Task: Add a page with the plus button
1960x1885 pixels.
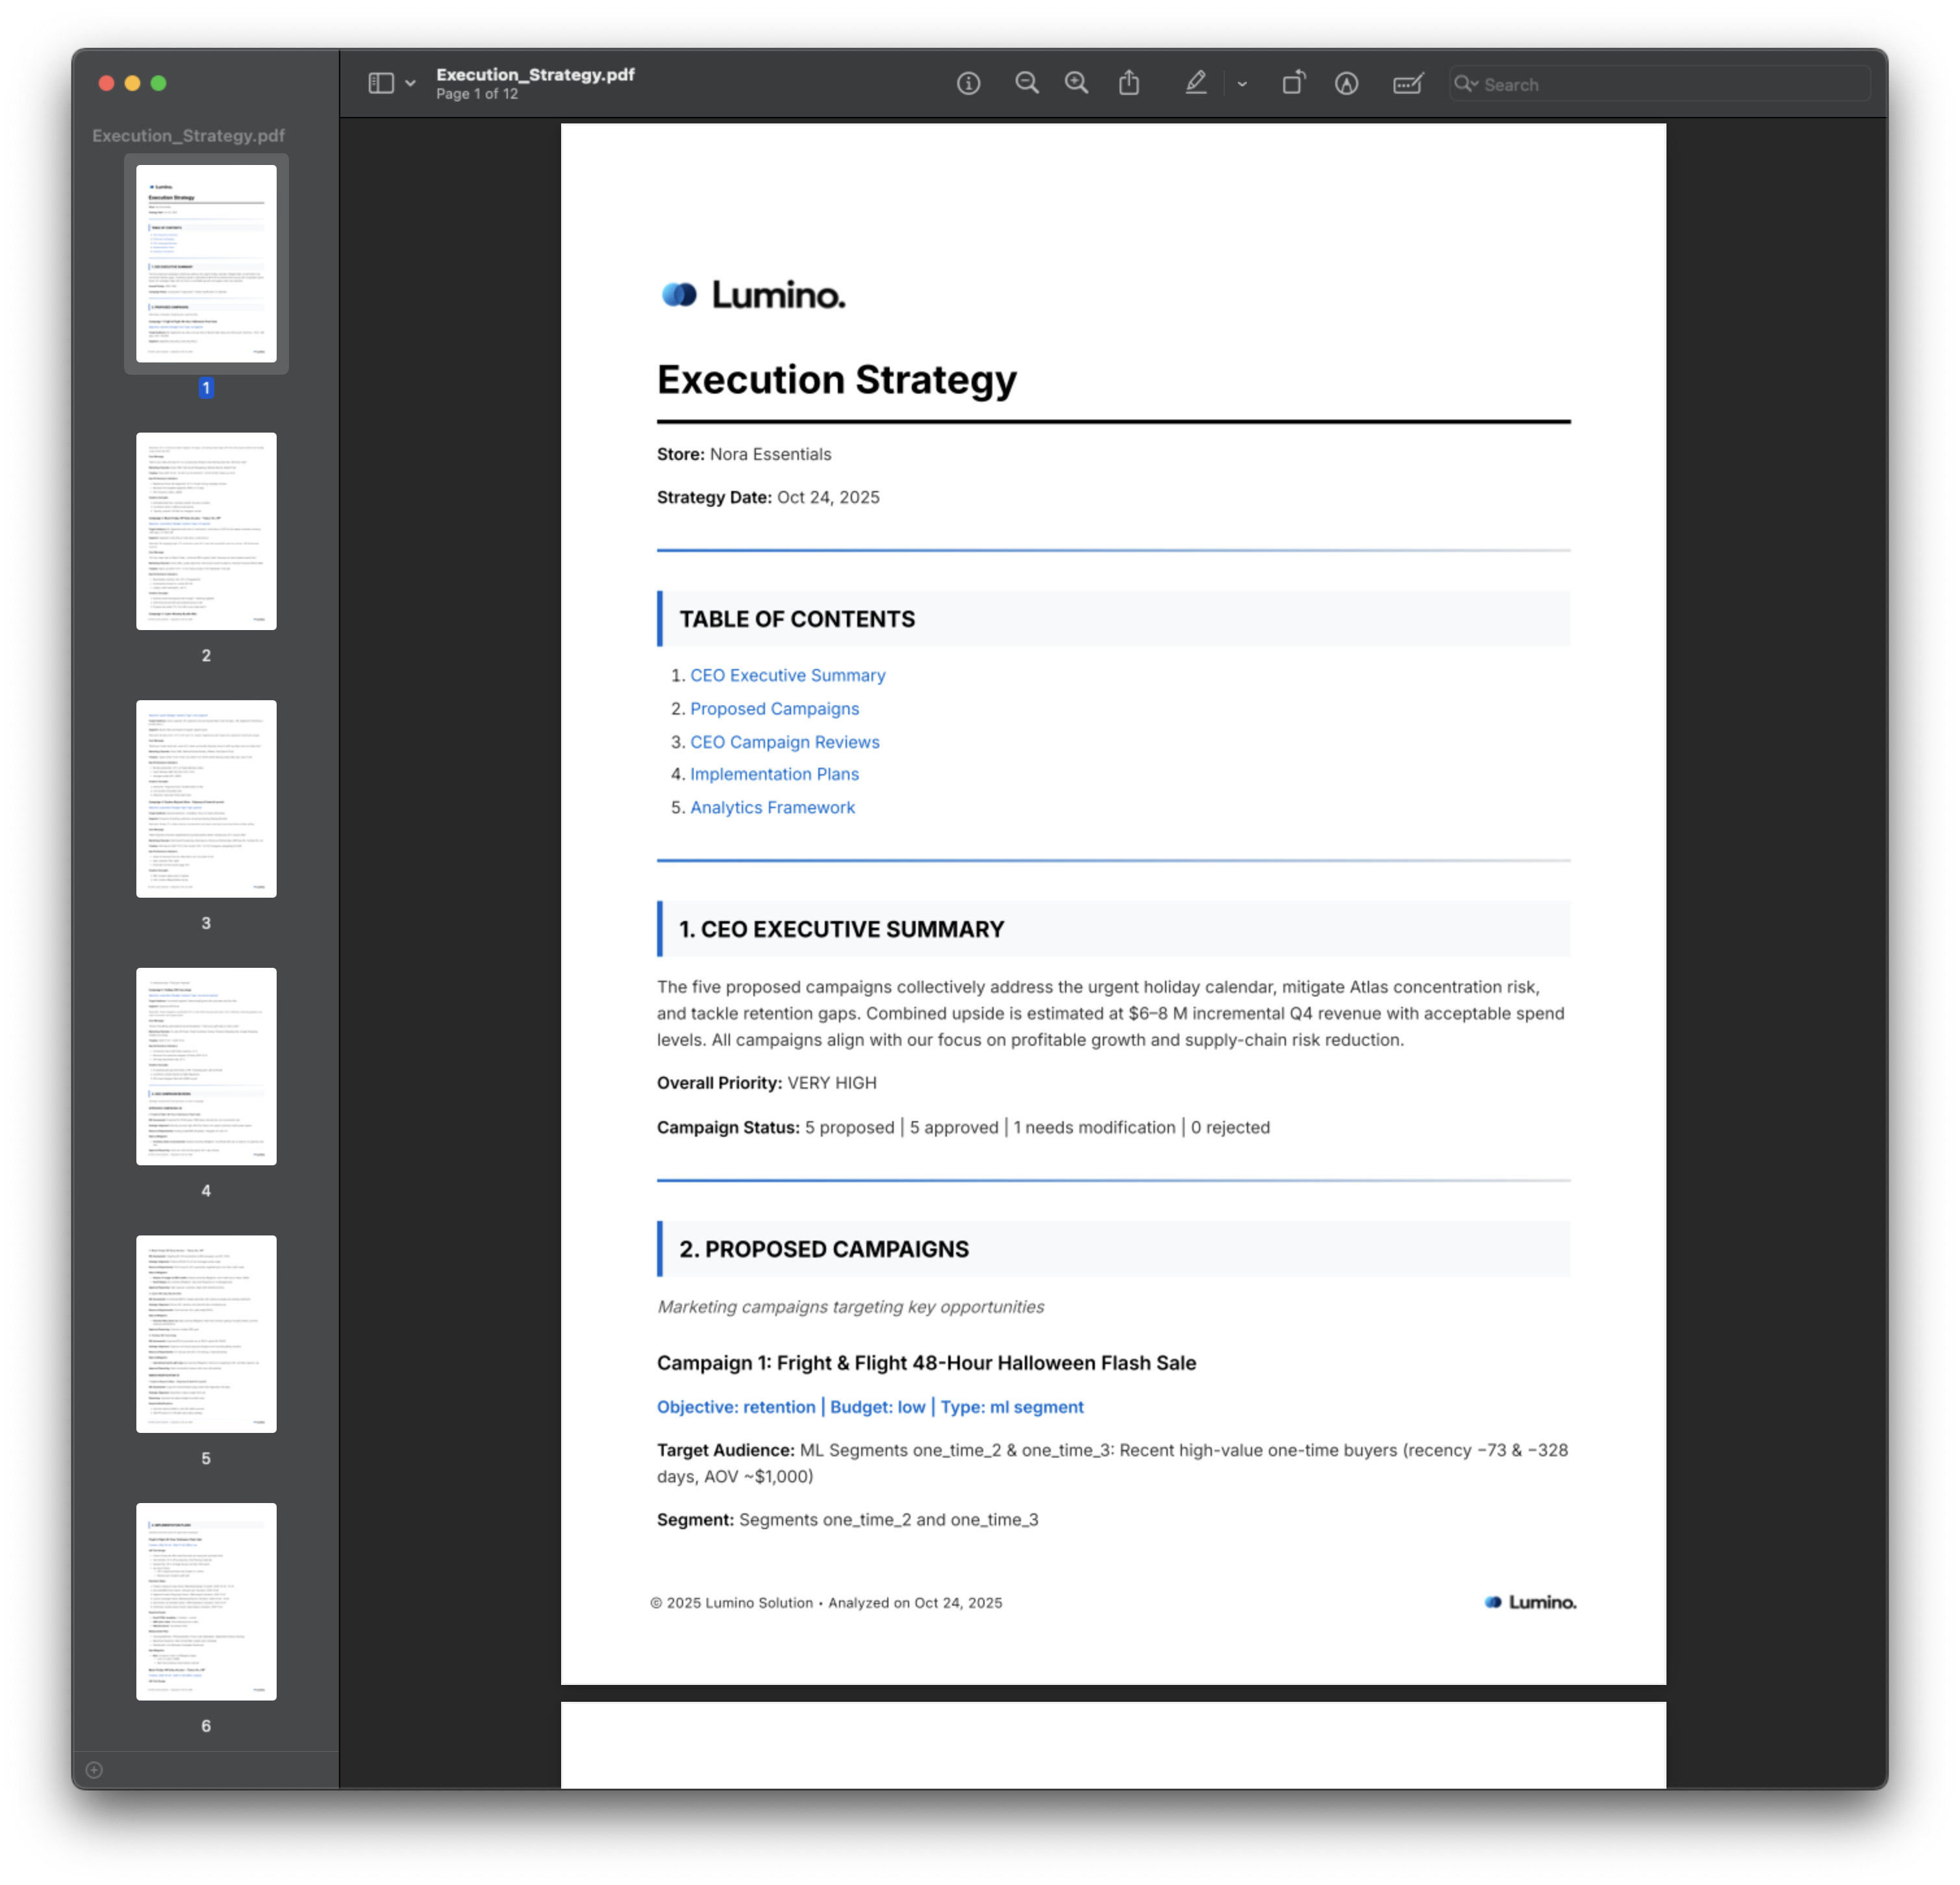Action: click(x=94, y=1769)
